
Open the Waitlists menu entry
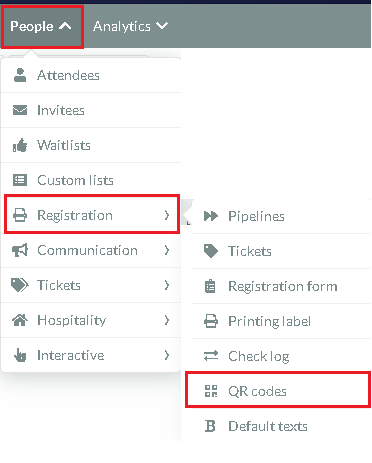pos(91,145)
